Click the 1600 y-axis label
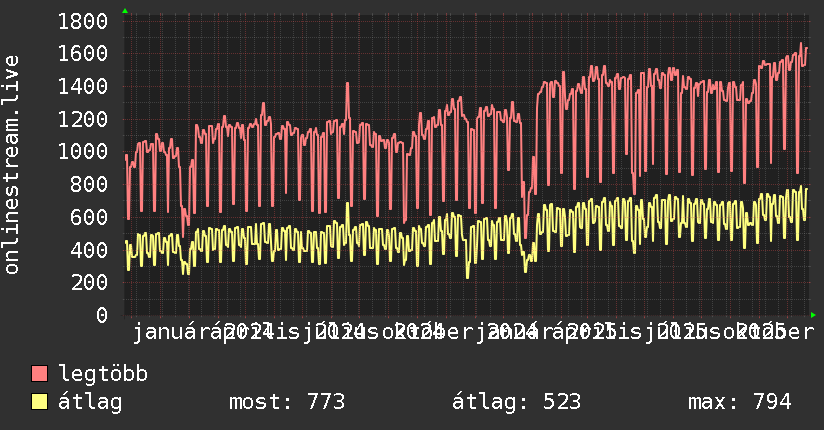 (83, 54)
